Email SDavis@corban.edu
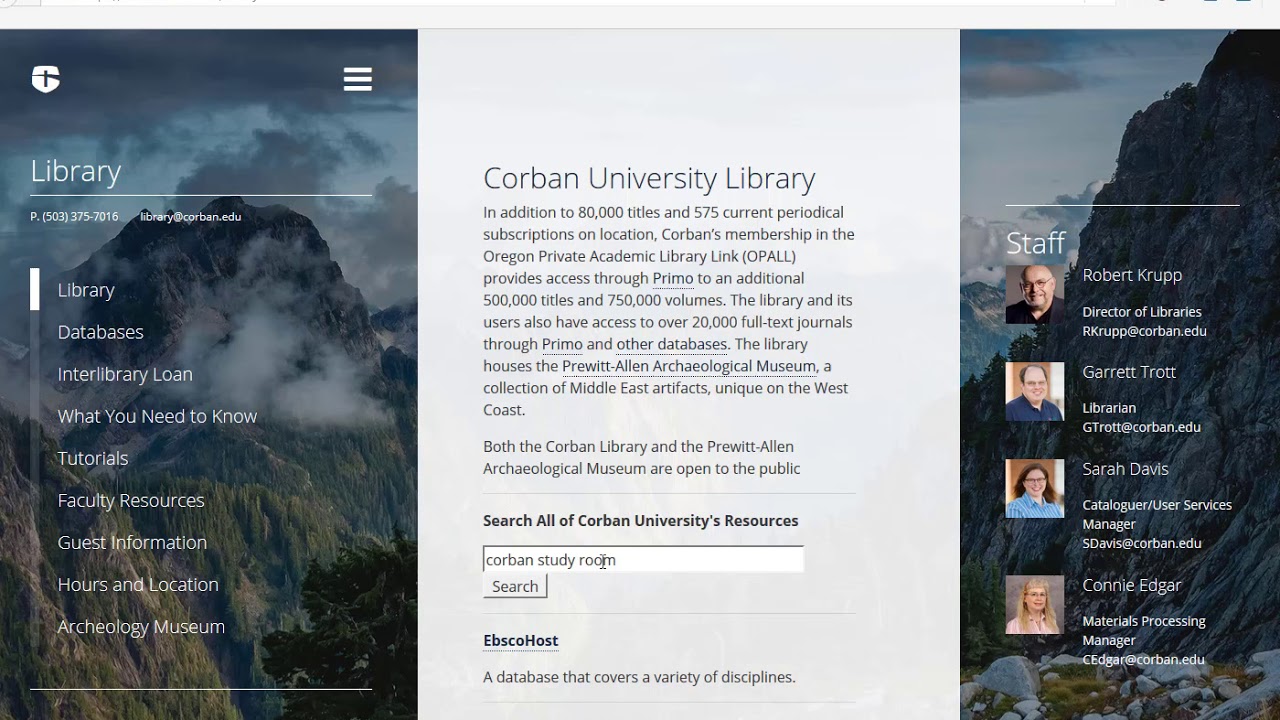1280x720 pixels. tap(1142, 543)
